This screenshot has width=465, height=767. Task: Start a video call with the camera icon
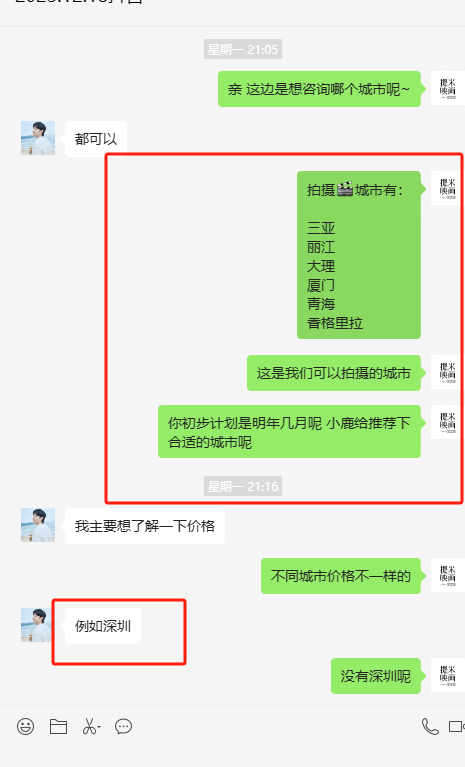point(457,726)
